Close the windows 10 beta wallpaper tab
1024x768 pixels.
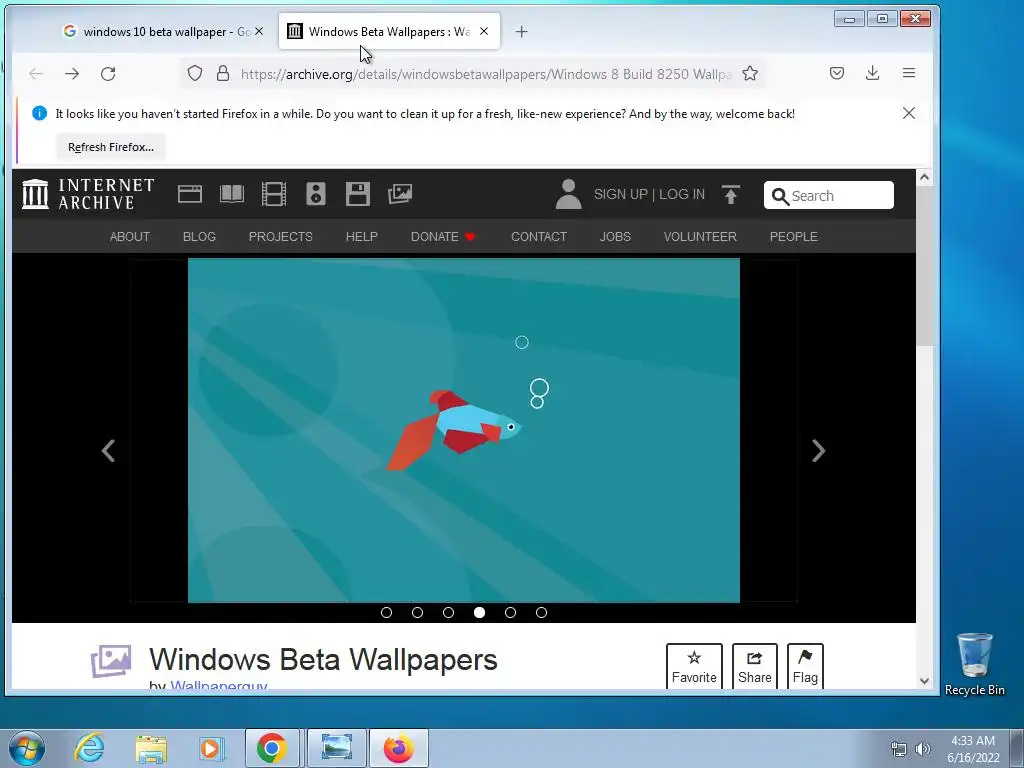[259, 31]
